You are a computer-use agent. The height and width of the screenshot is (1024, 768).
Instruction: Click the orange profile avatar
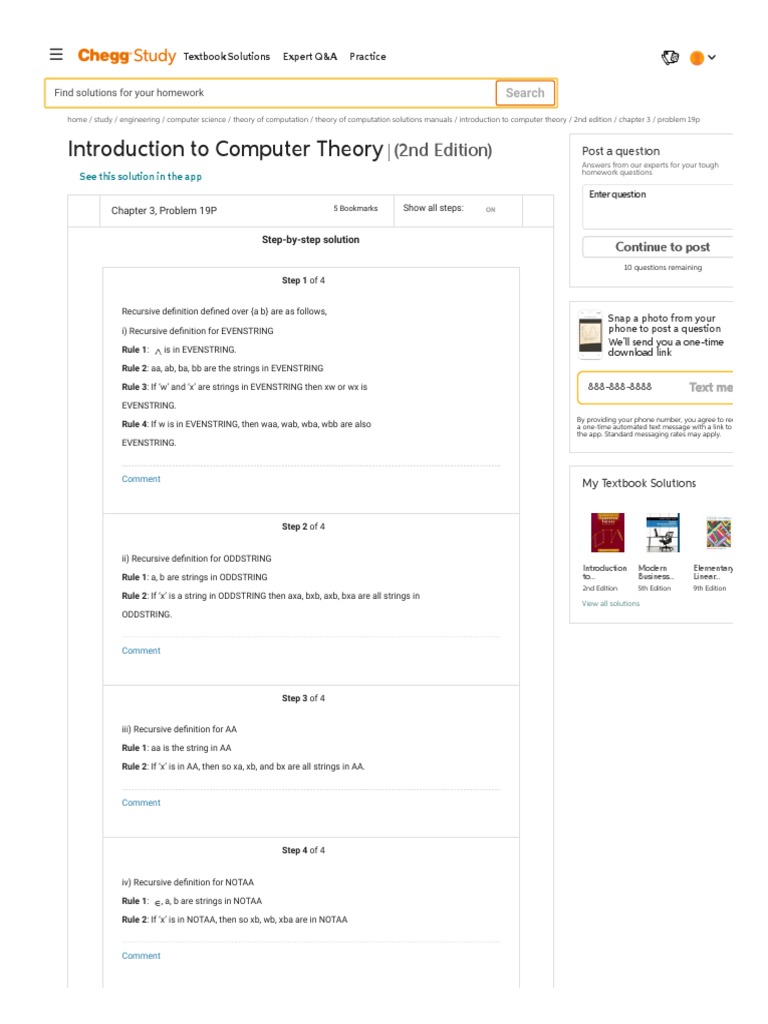pos(697,58)
